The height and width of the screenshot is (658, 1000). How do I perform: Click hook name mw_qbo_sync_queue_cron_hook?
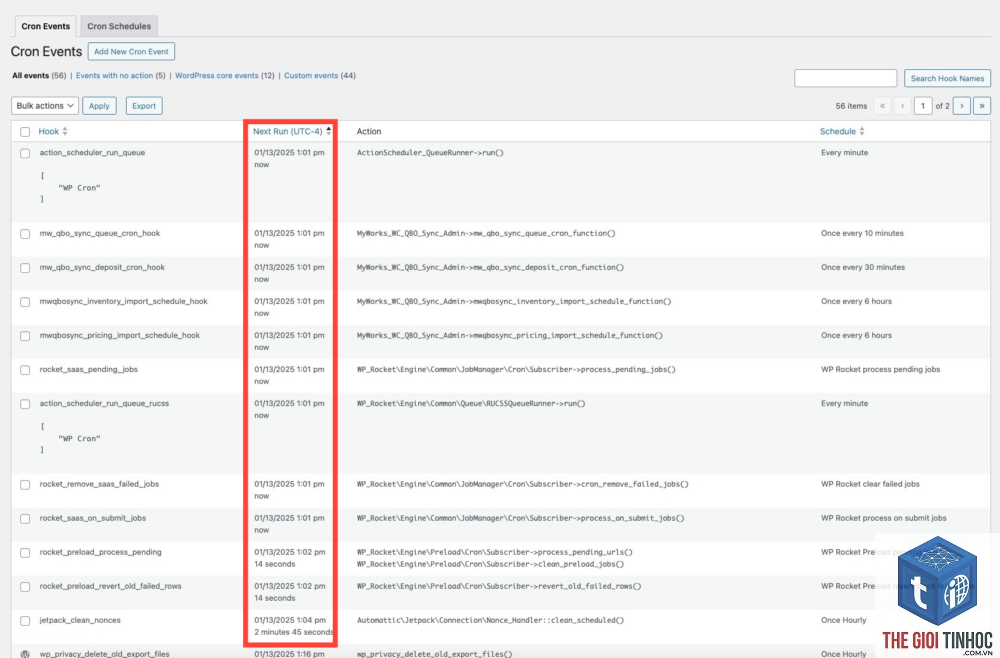(x=99, y=233)
